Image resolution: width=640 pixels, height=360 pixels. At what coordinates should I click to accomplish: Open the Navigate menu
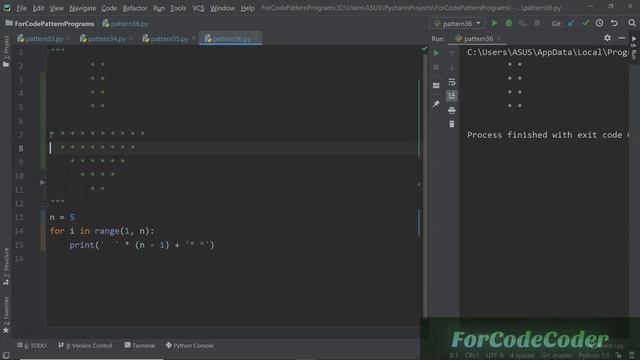82,8
